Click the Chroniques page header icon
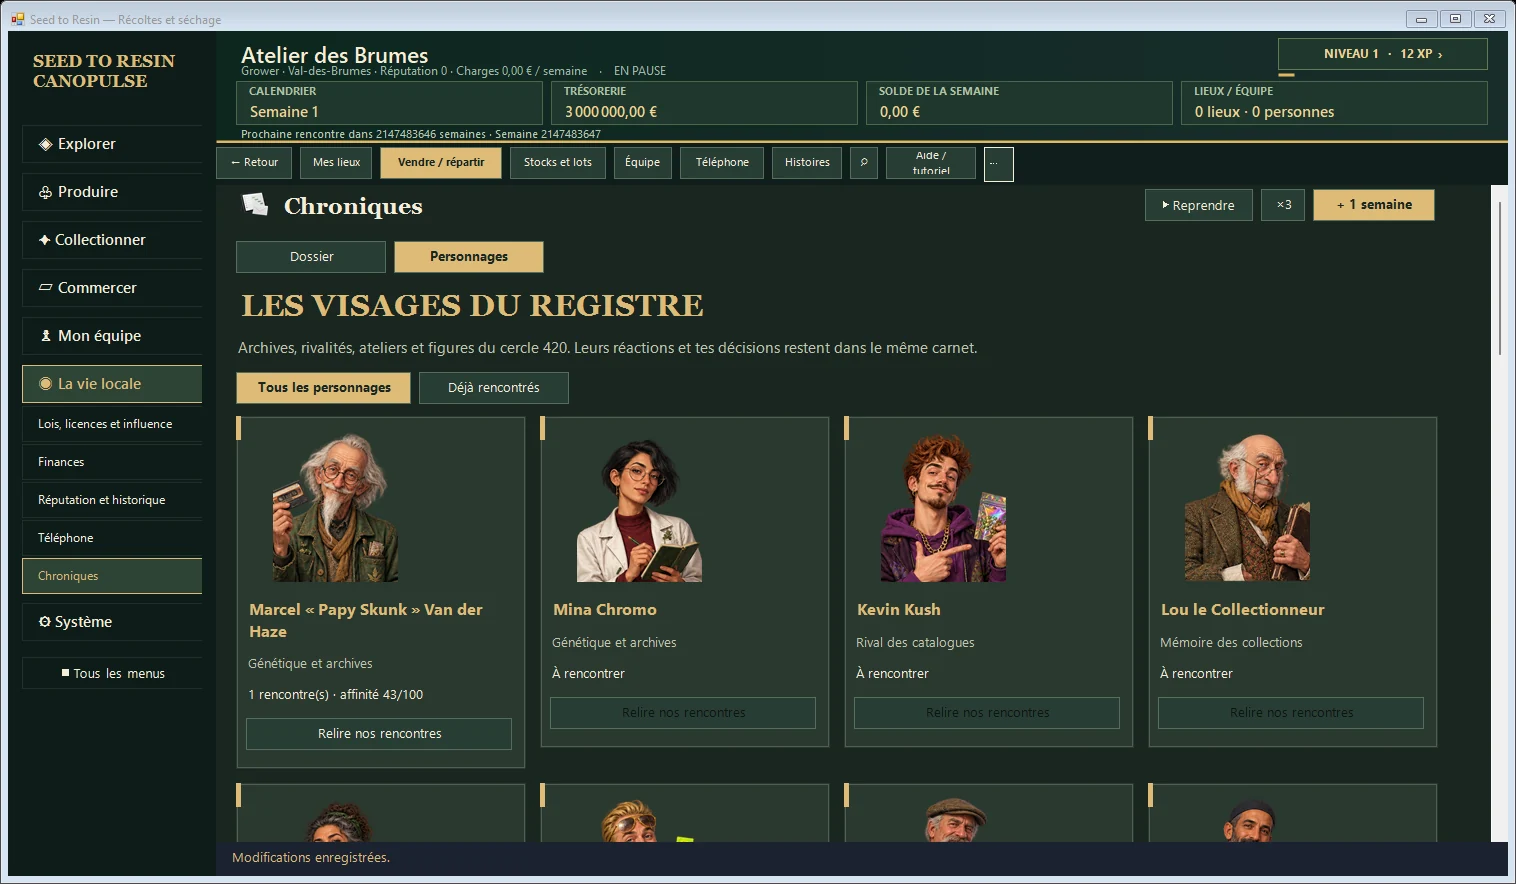1516x884 pixels. pos(255,205)
